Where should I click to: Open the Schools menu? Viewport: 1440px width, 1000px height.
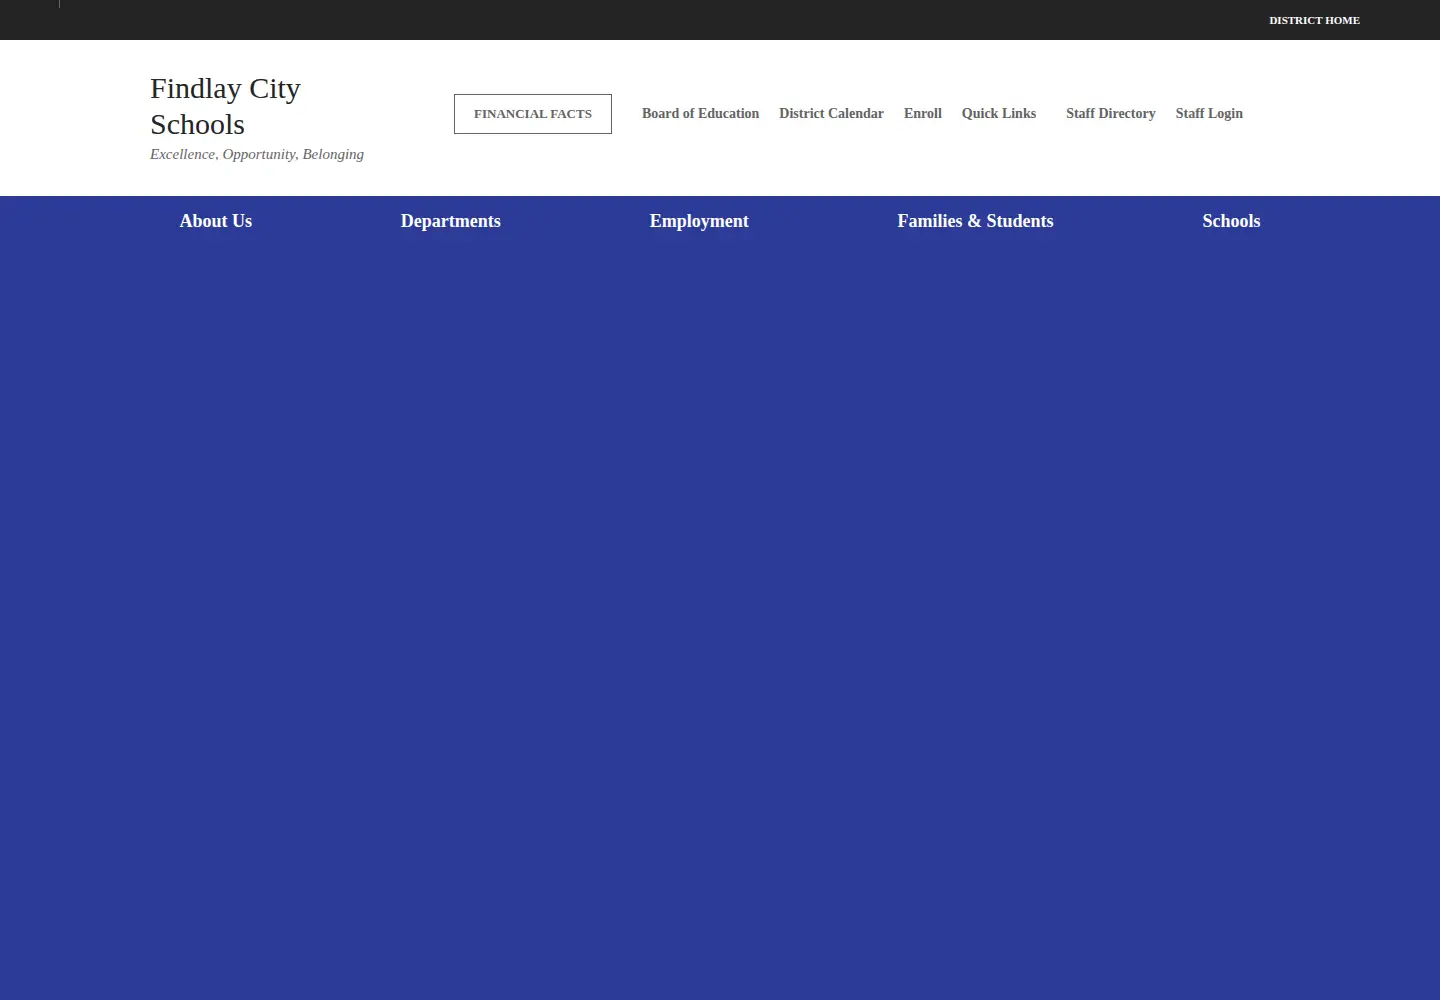pos(1231,221)
